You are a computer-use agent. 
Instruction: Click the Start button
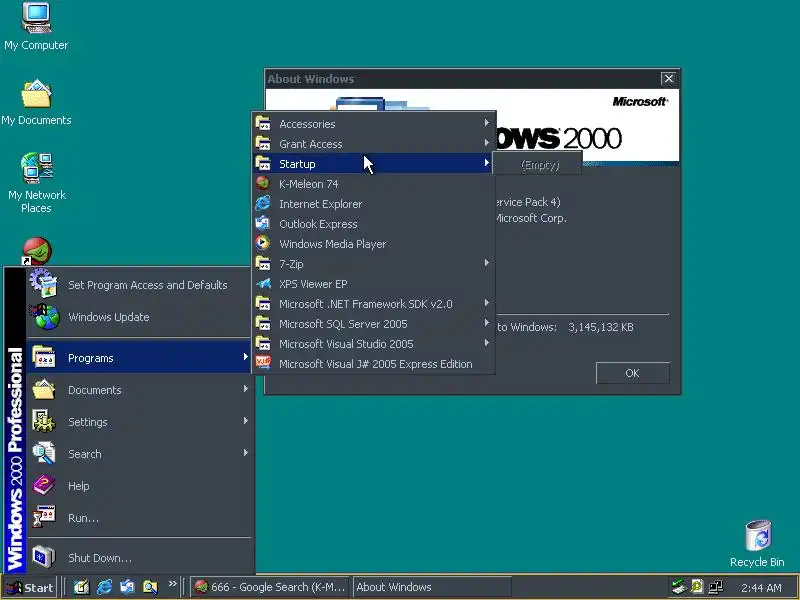(30, 587)
